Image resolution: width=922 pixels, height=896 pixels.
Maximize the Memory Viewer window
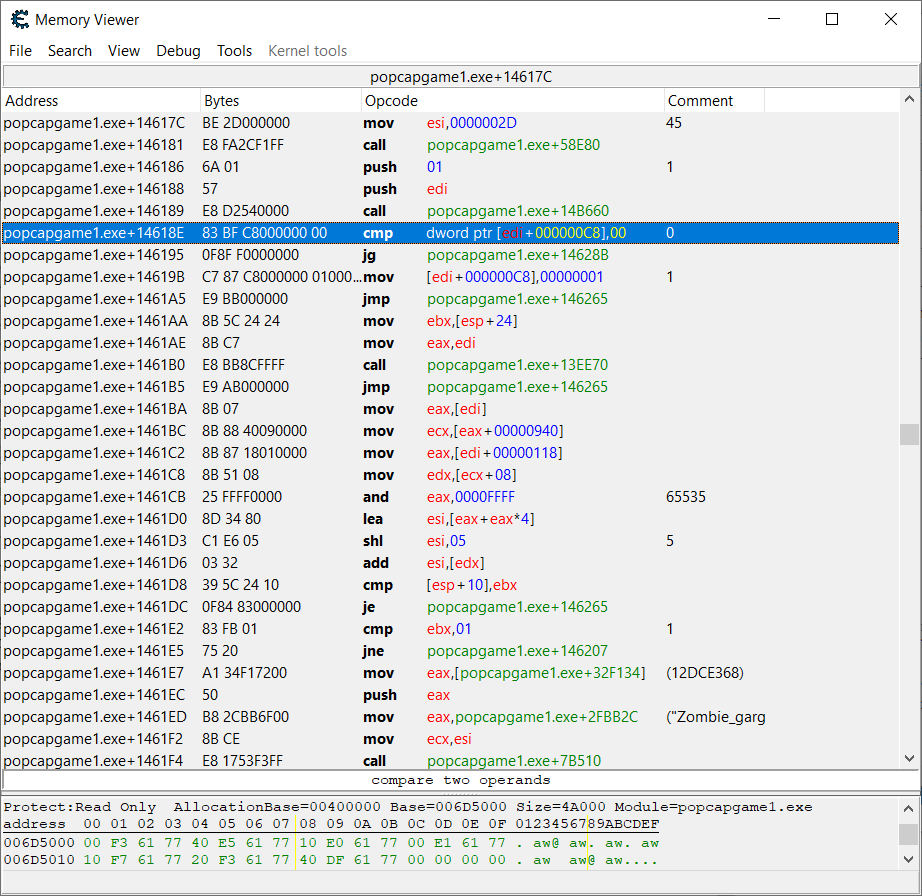point(832,19)
